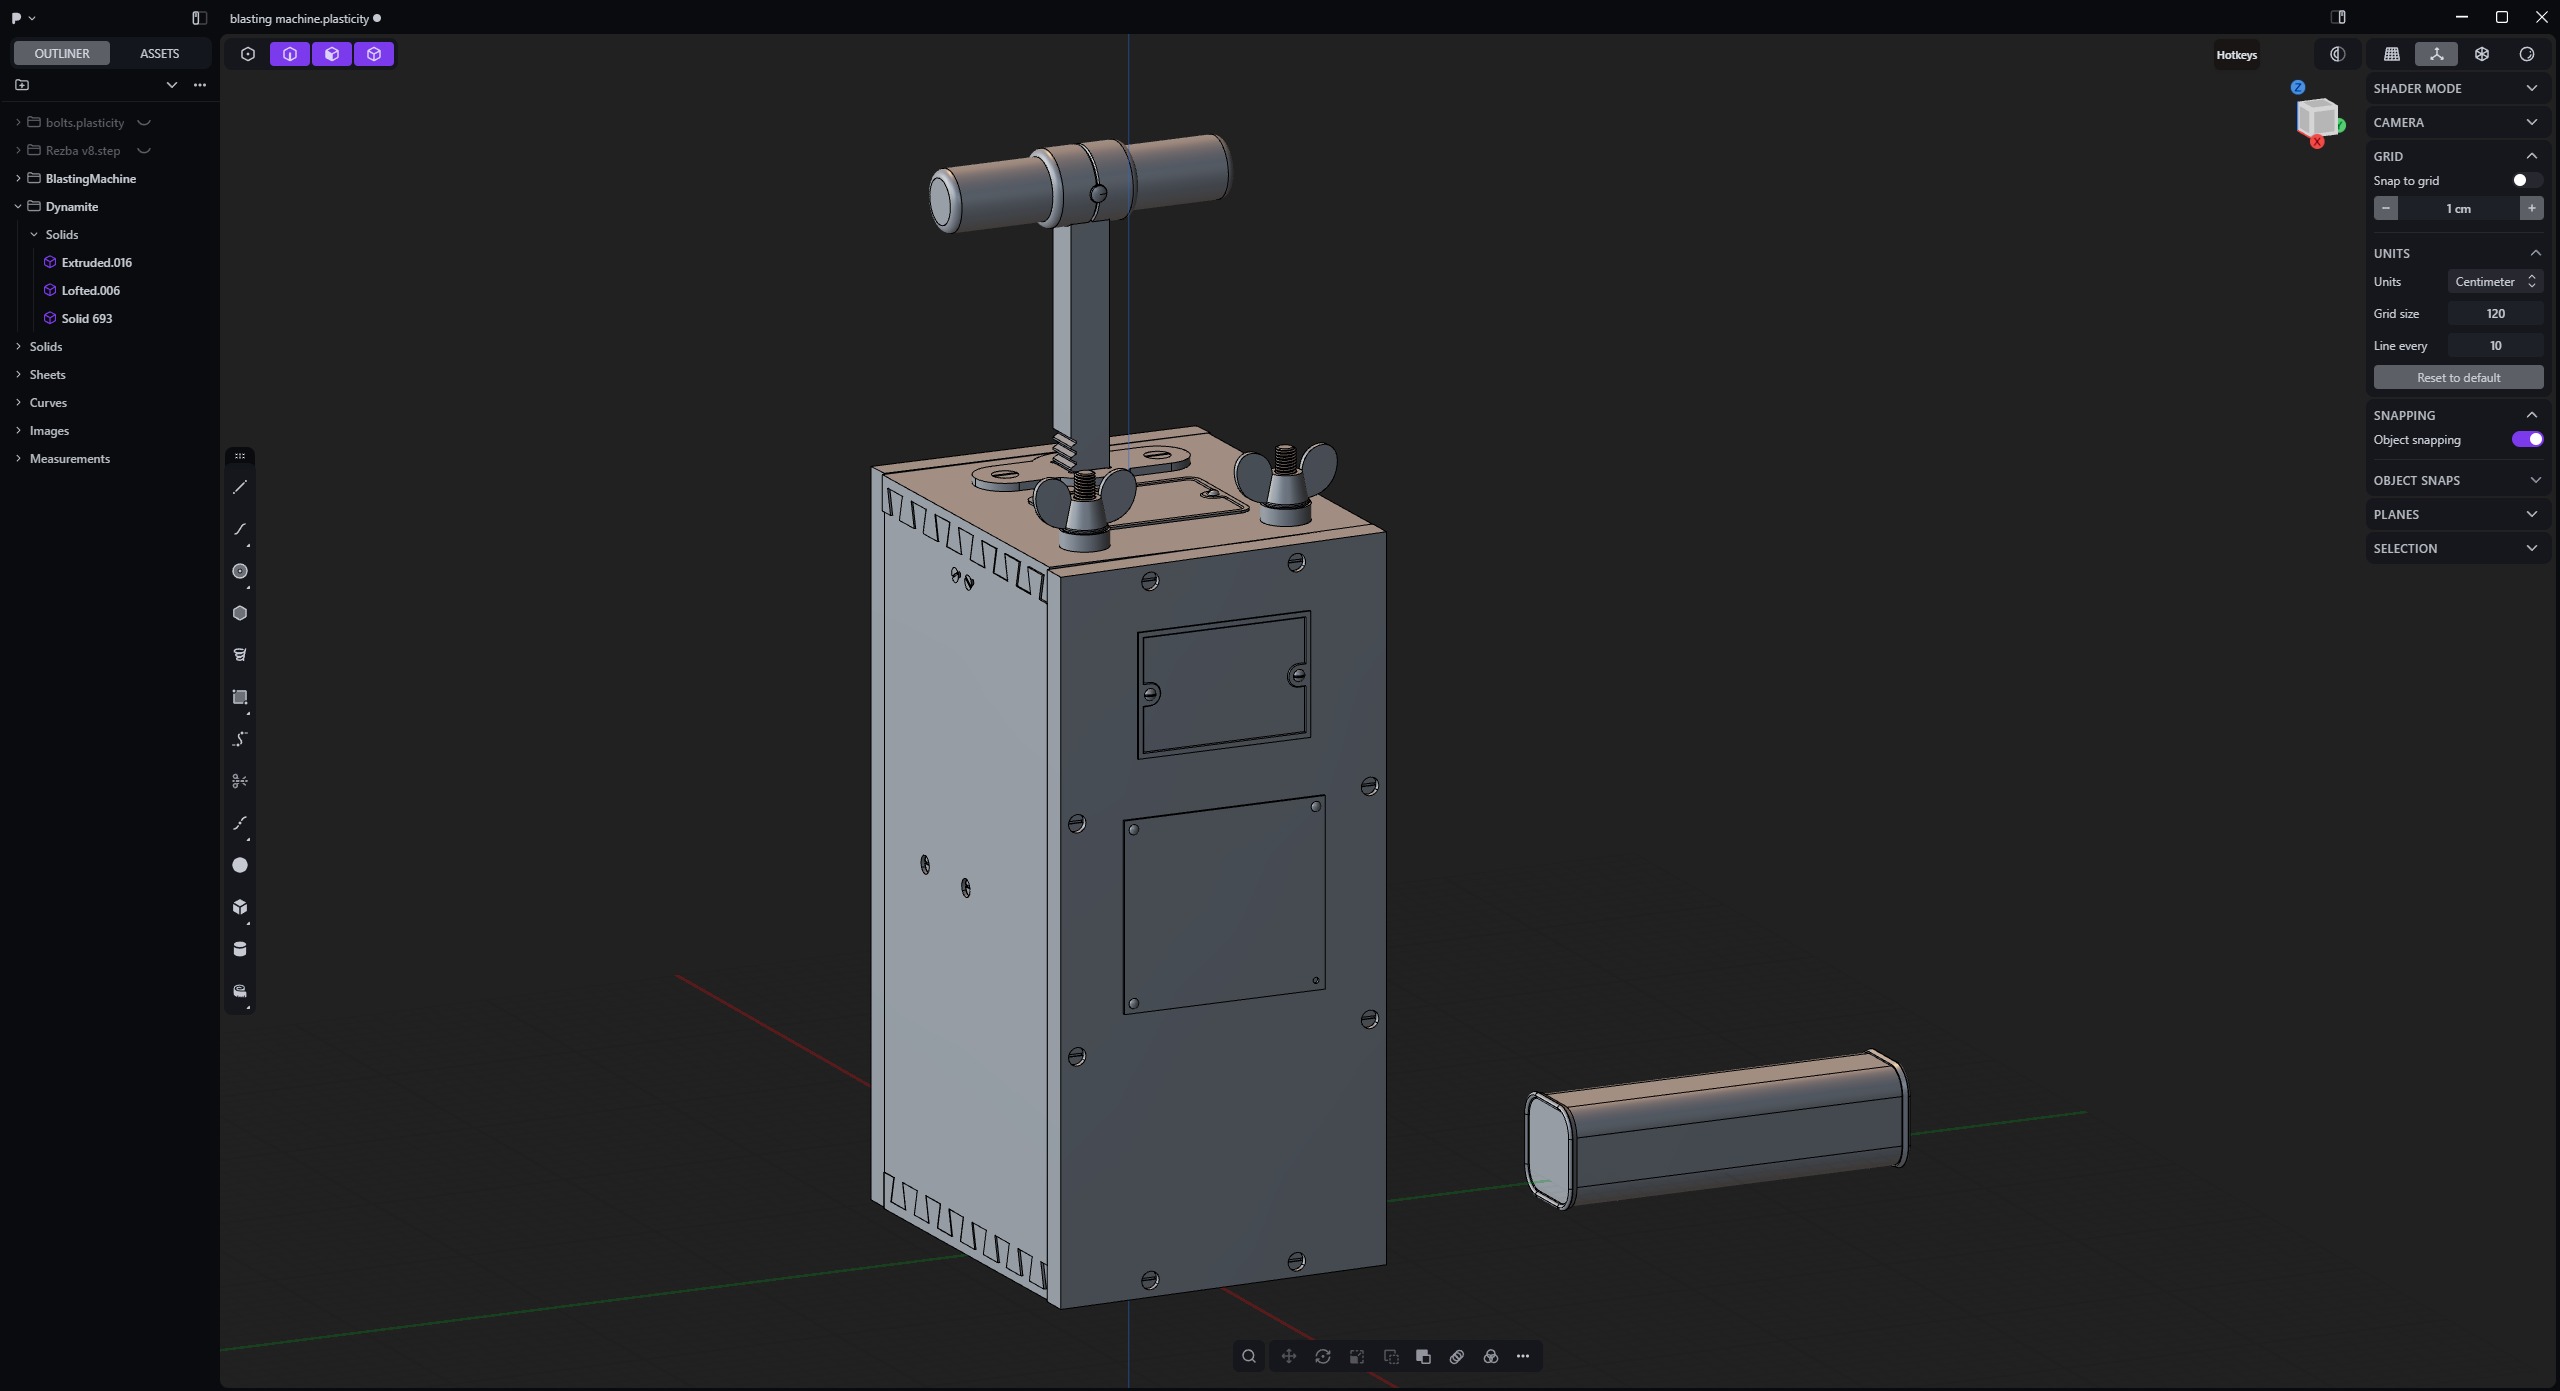Activate the Scale command in bottom bar
This screenshot has width=2560, height=1391.
tap(1357, 1356)
